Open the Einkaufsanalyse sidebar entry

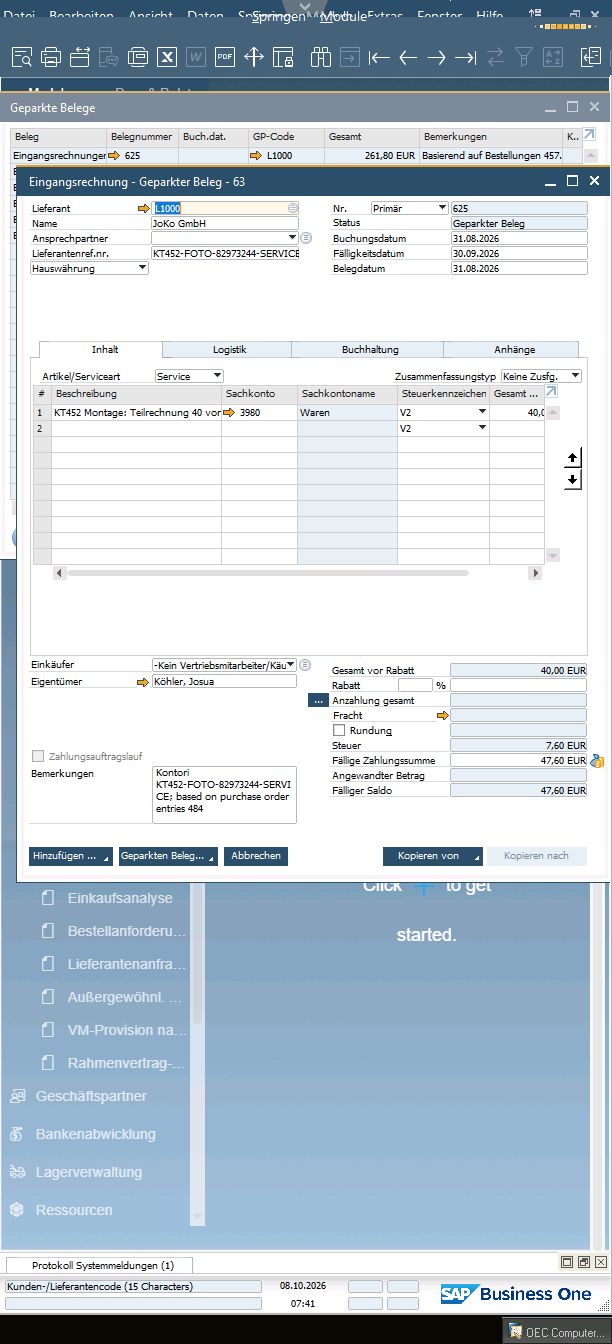pyautogui.click(x=120, y=898)
